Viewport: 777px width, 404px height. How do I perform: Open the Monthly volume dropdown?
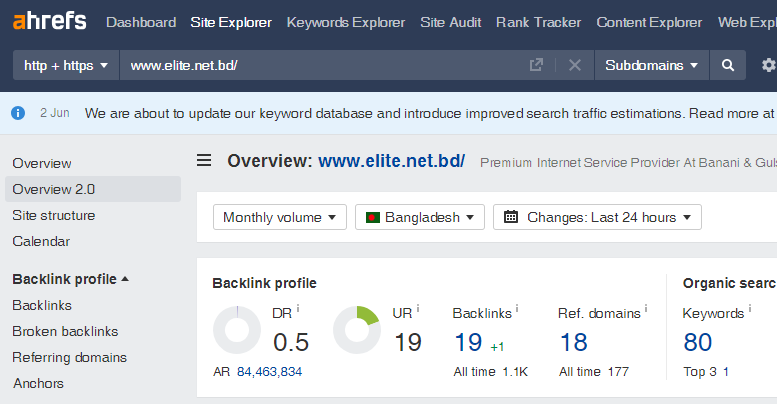click(x=279, y=217)
